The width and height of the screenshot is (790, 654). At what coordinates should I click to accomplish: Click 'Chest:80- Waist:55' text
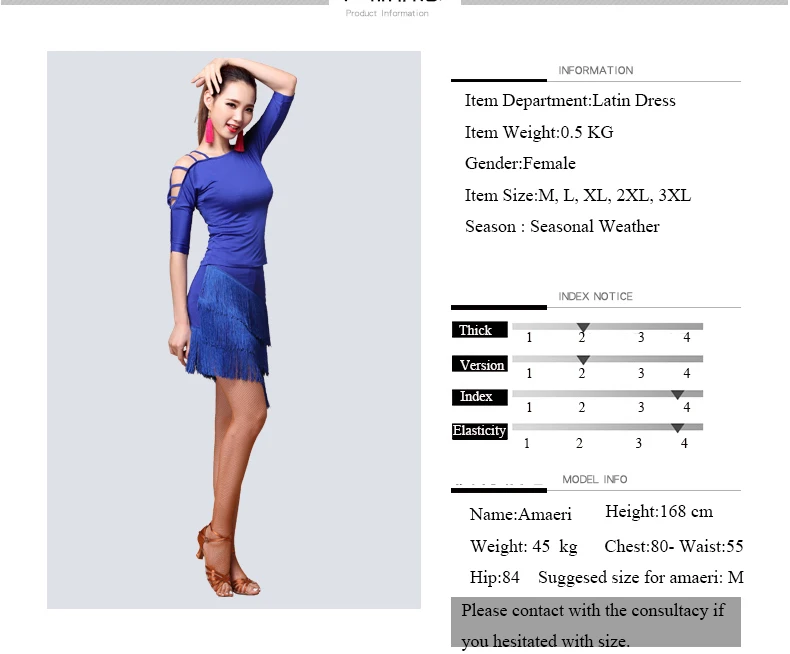(x=674, y=546)
